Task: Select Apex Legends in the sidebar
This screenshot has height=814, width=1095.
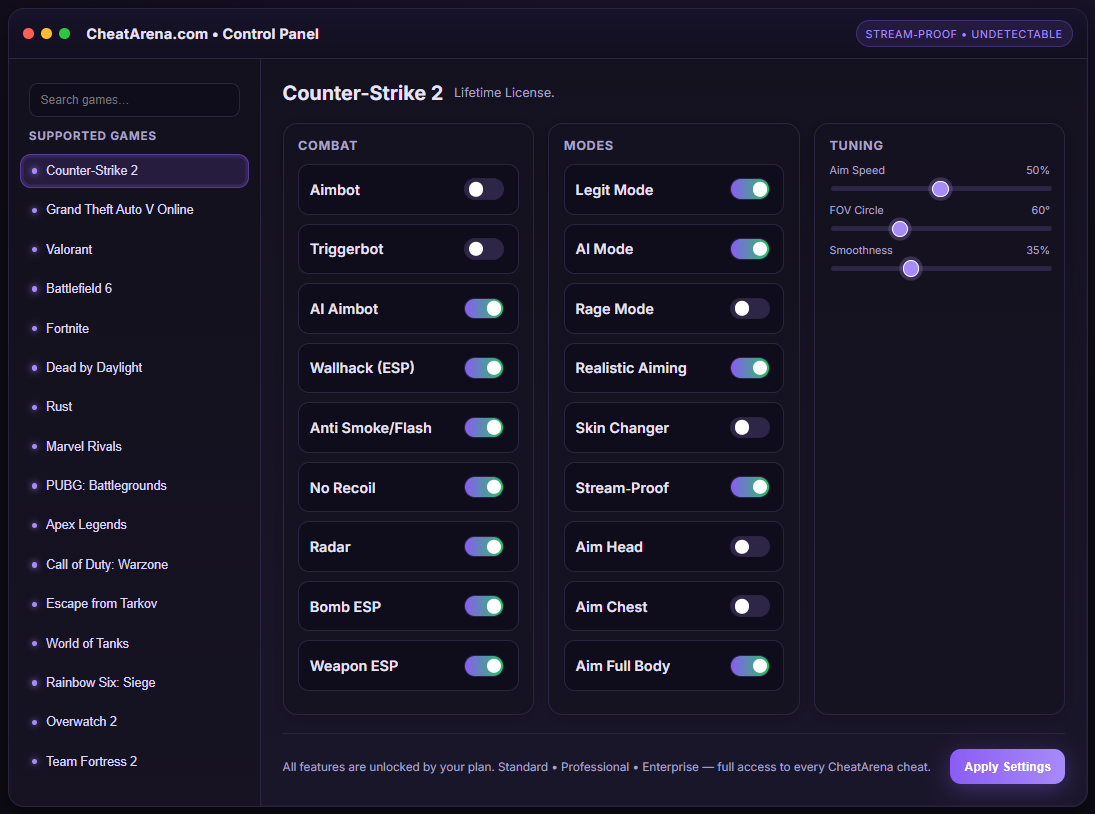Action: click(x=134, y=524)
